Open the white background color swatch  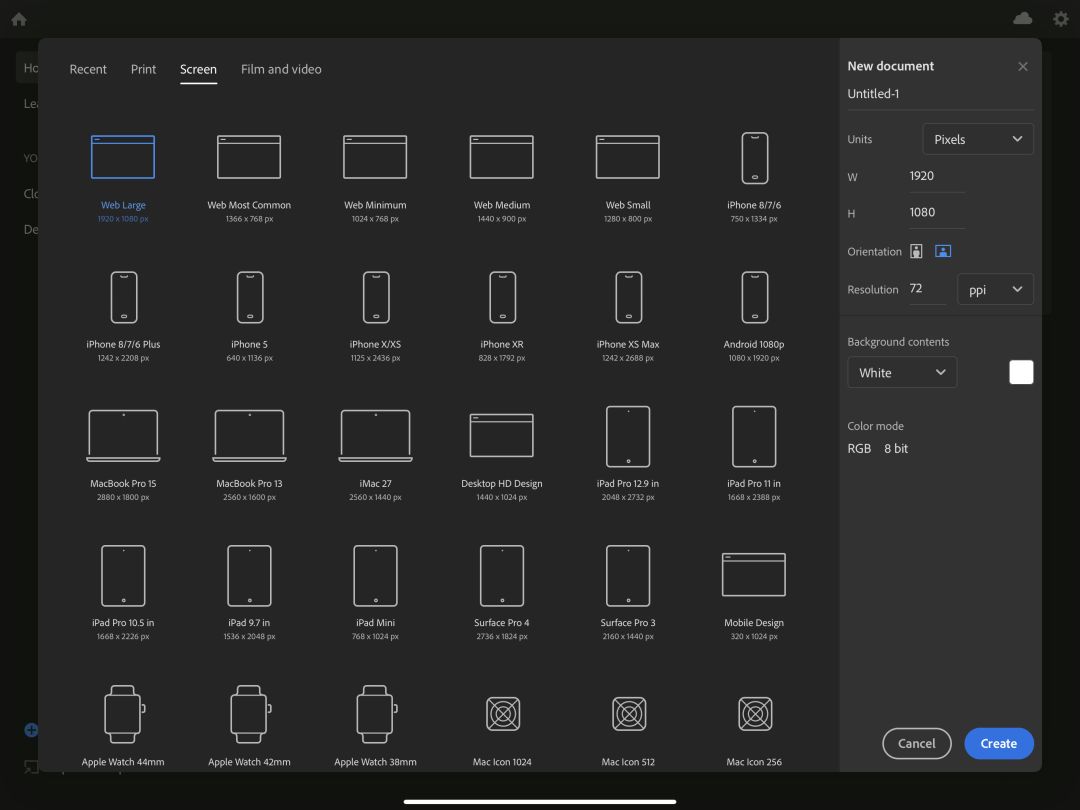pyautogui.click(x=1021, y=373)
